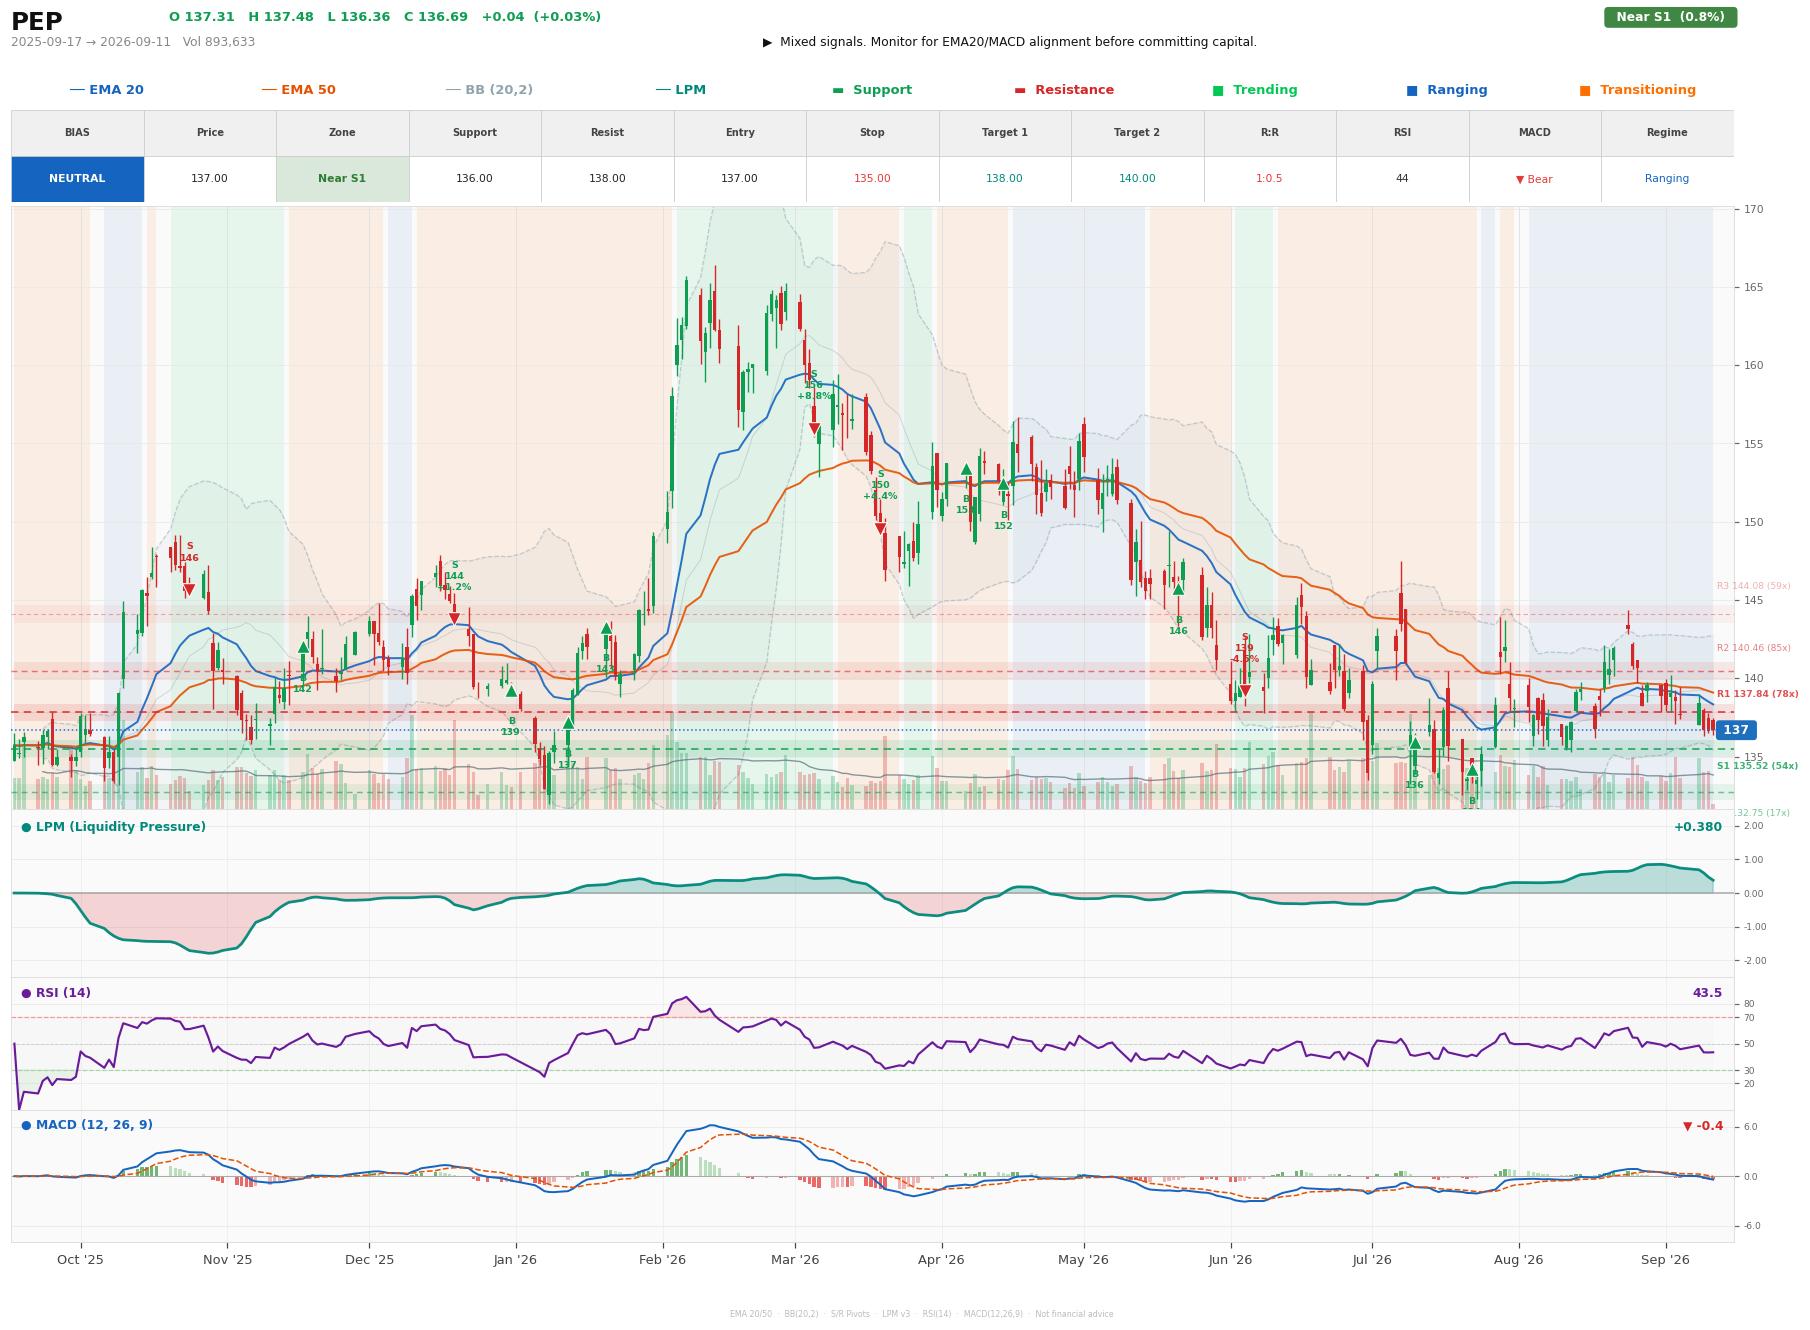The width and height of the screenshot is (1810, 1330).
Task: Click the Sep '26 date axis label
Action: tap(1665, 1260)
